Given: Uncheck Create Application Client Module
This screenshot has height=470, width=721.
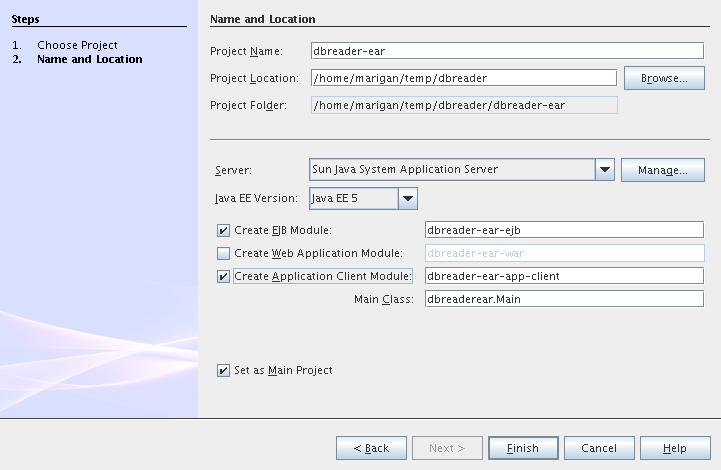Looking at the screenshot, I should click(223, 276).
